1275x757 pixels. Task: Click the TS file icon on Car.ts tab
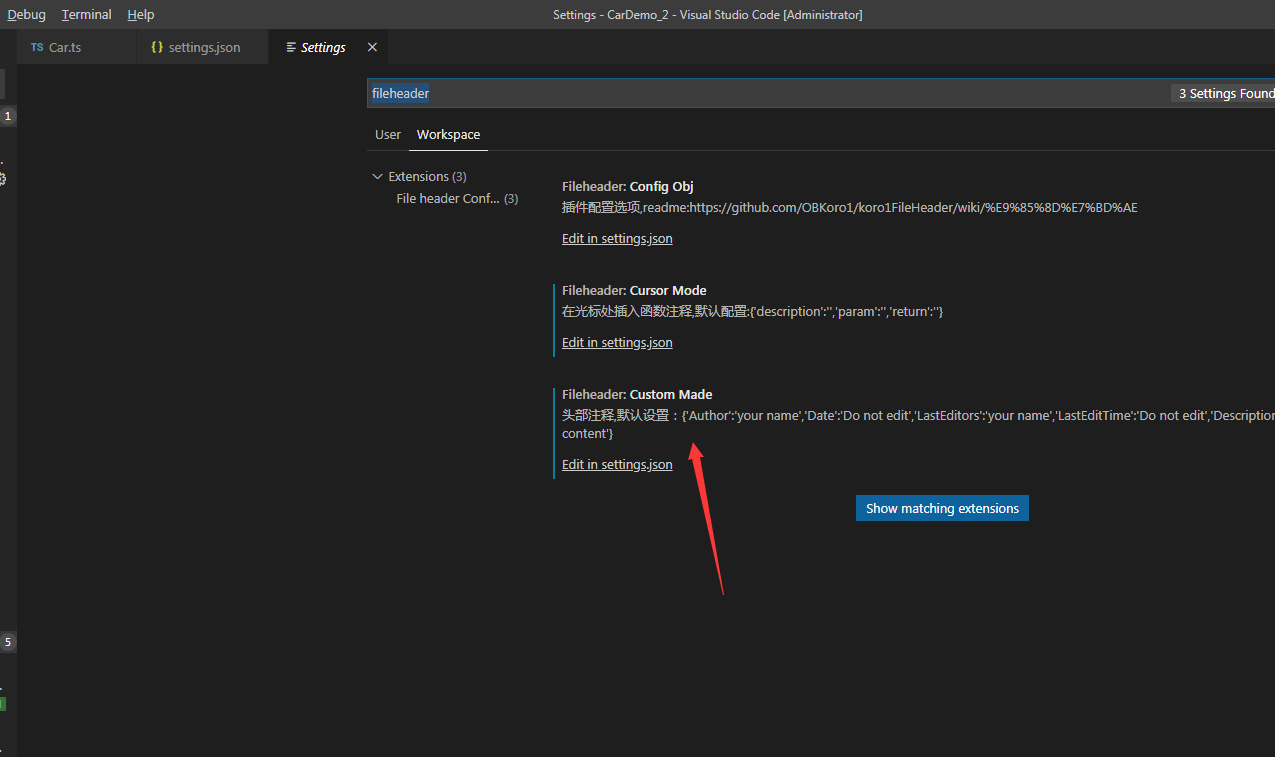click(37, 47)
